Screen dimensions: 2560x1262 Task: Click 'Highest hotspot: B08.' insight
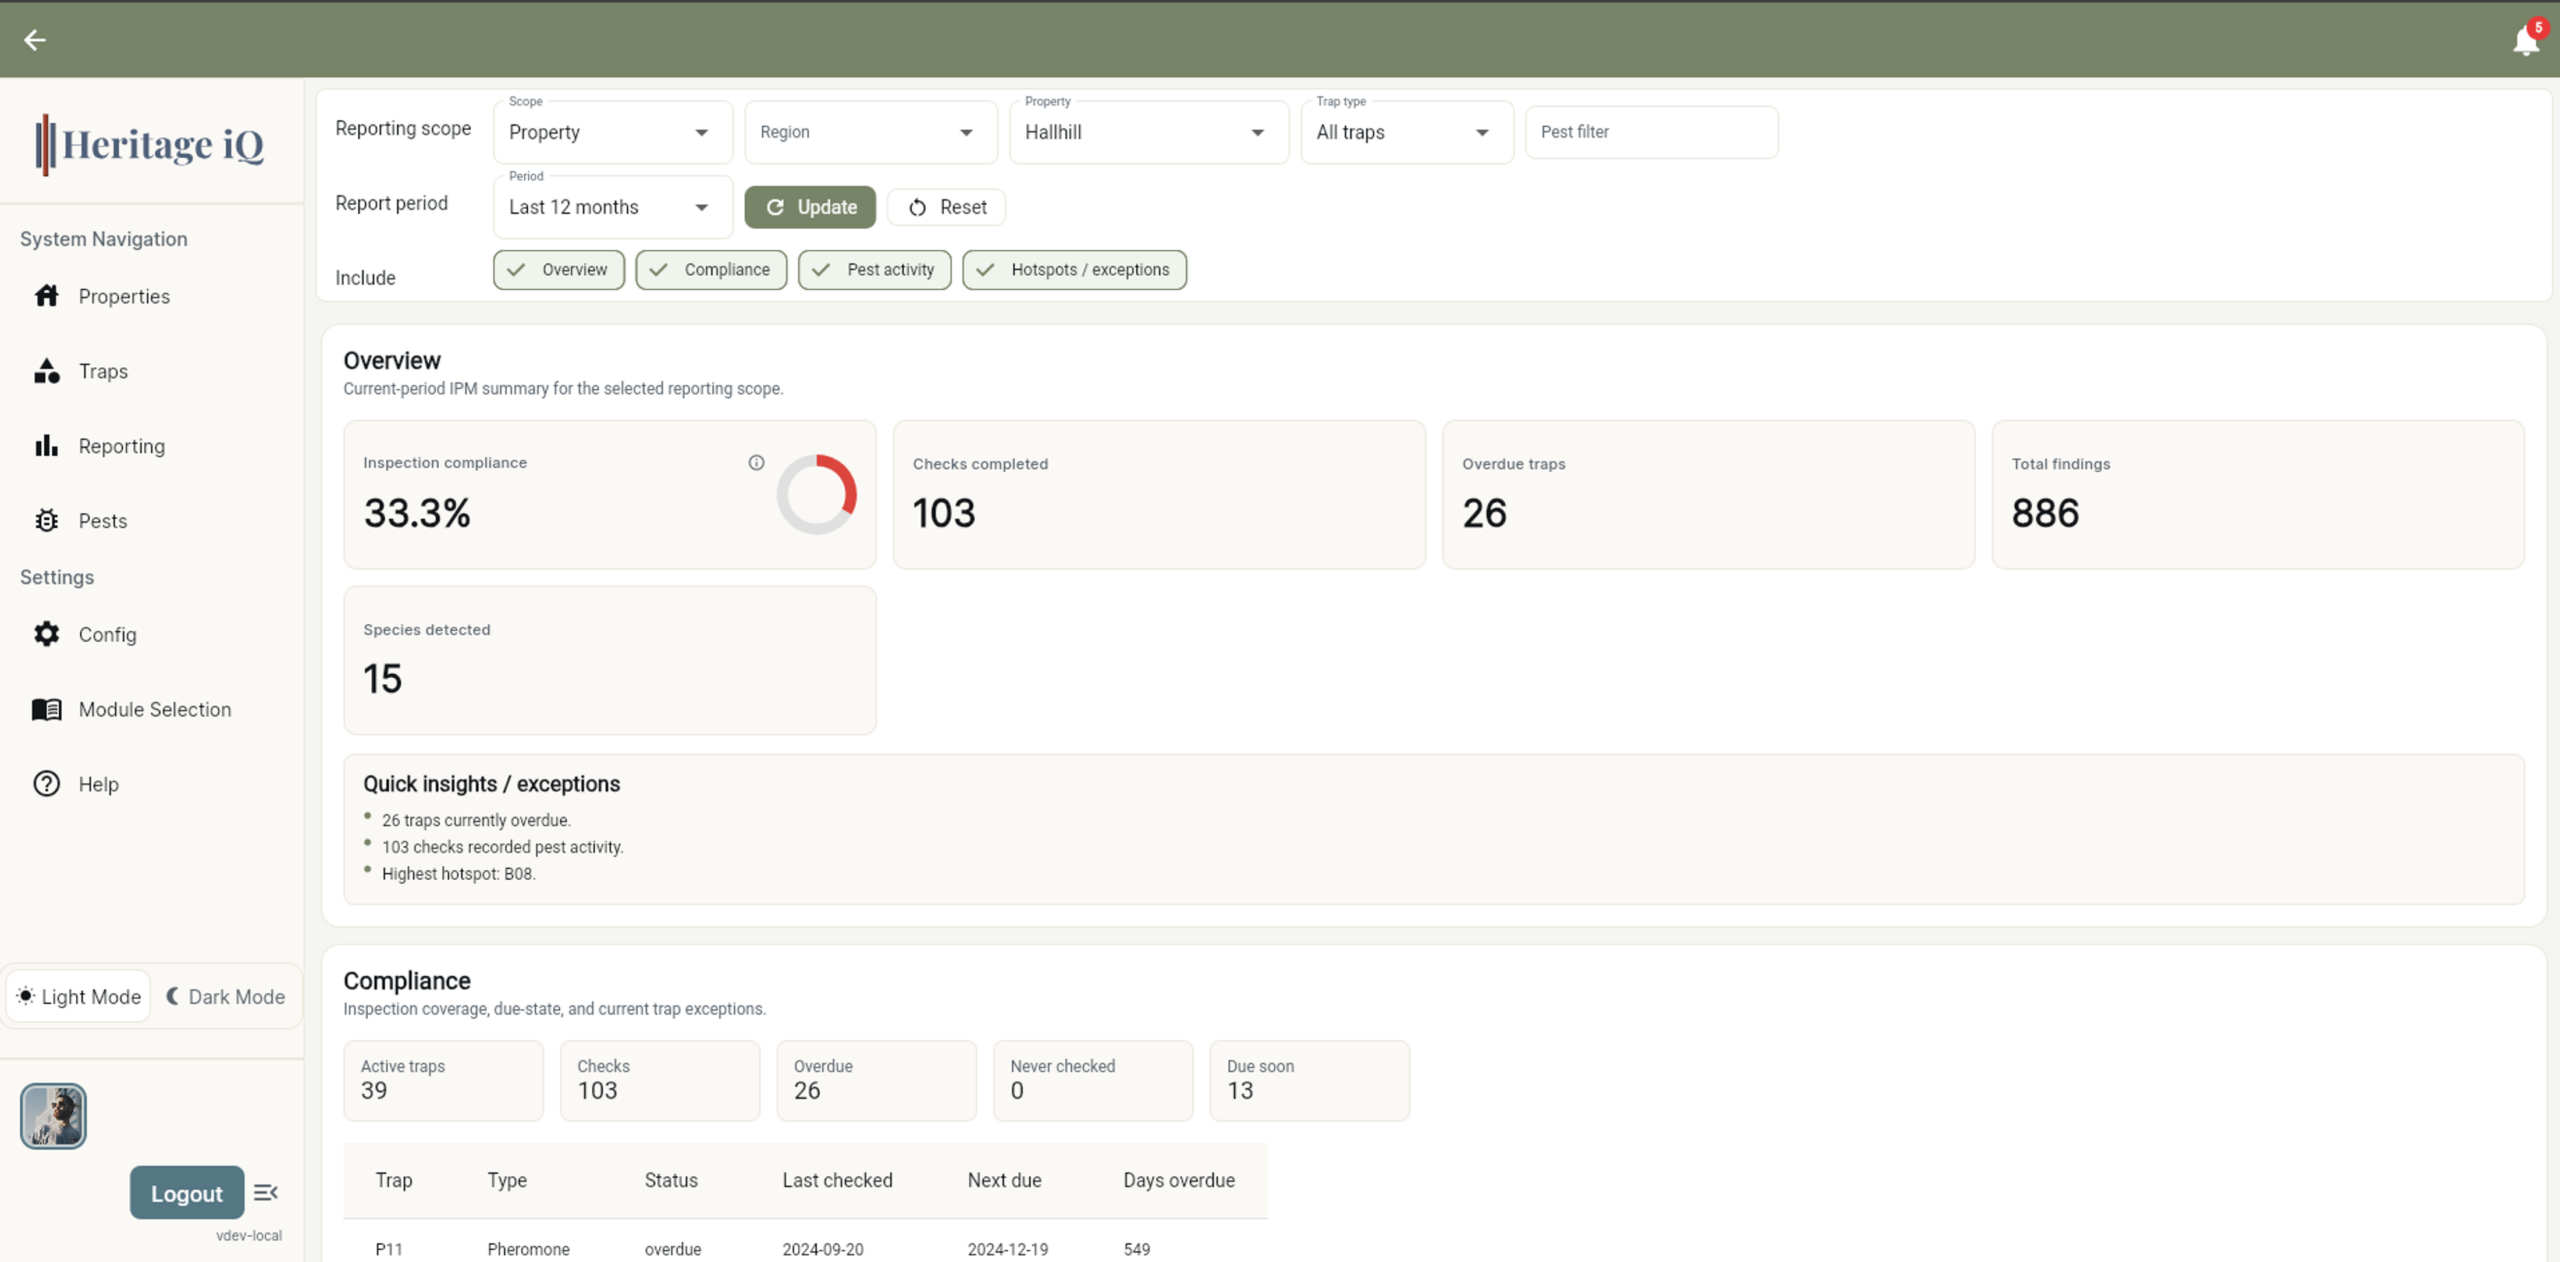tap(459, 874)
